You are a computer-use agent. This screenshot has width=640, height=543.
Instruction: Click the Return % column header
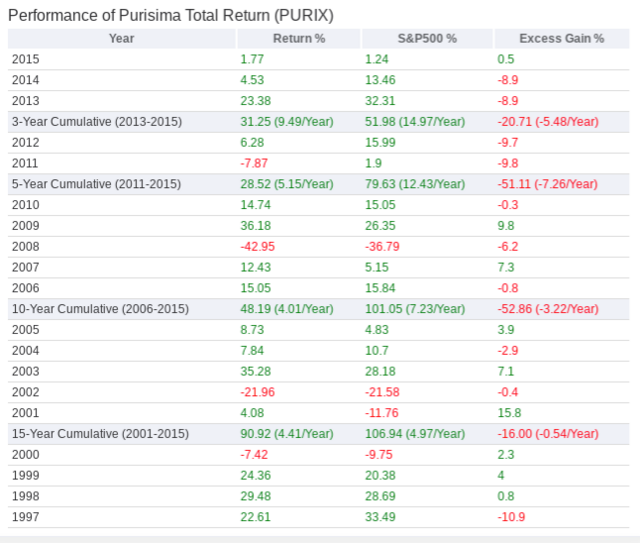click(x=299, y=38)
